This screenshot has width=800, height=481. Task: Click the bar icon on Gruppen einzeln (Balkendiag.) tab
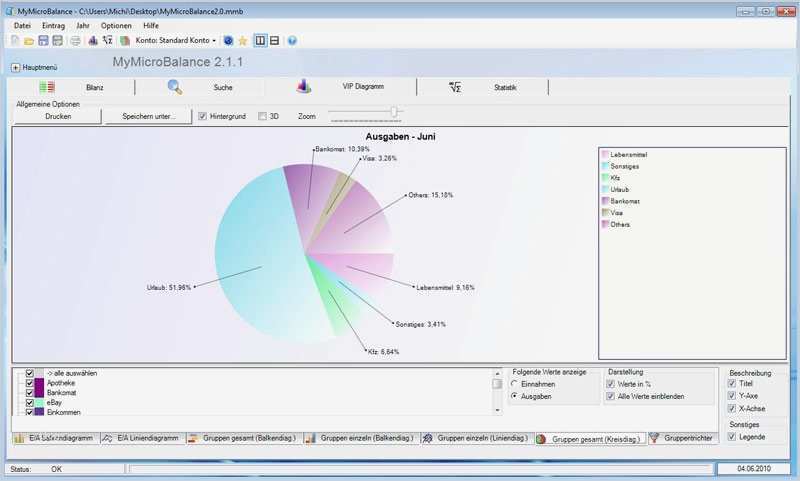click(310, 438)
